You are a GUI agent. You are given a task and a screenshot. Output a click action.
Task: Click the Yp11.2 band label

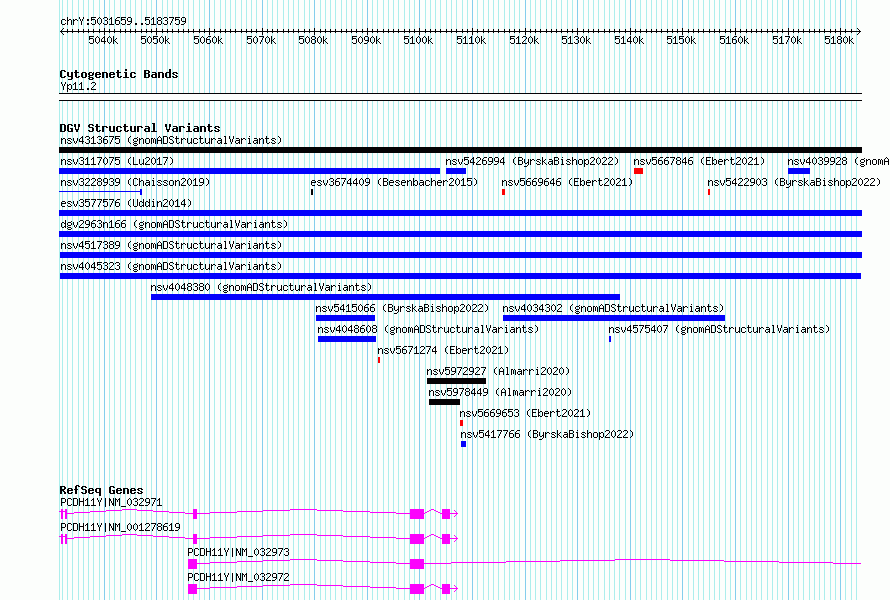coord(78,86)
